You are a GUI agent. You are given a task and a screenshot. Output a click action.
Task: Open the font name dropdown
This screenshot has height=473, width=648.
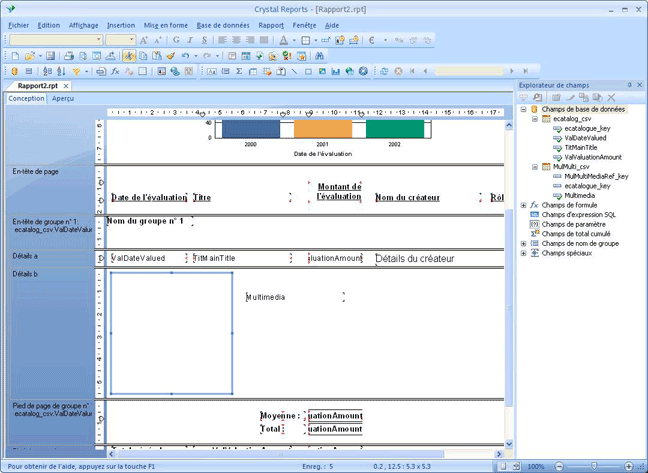[x=98, y=40]
